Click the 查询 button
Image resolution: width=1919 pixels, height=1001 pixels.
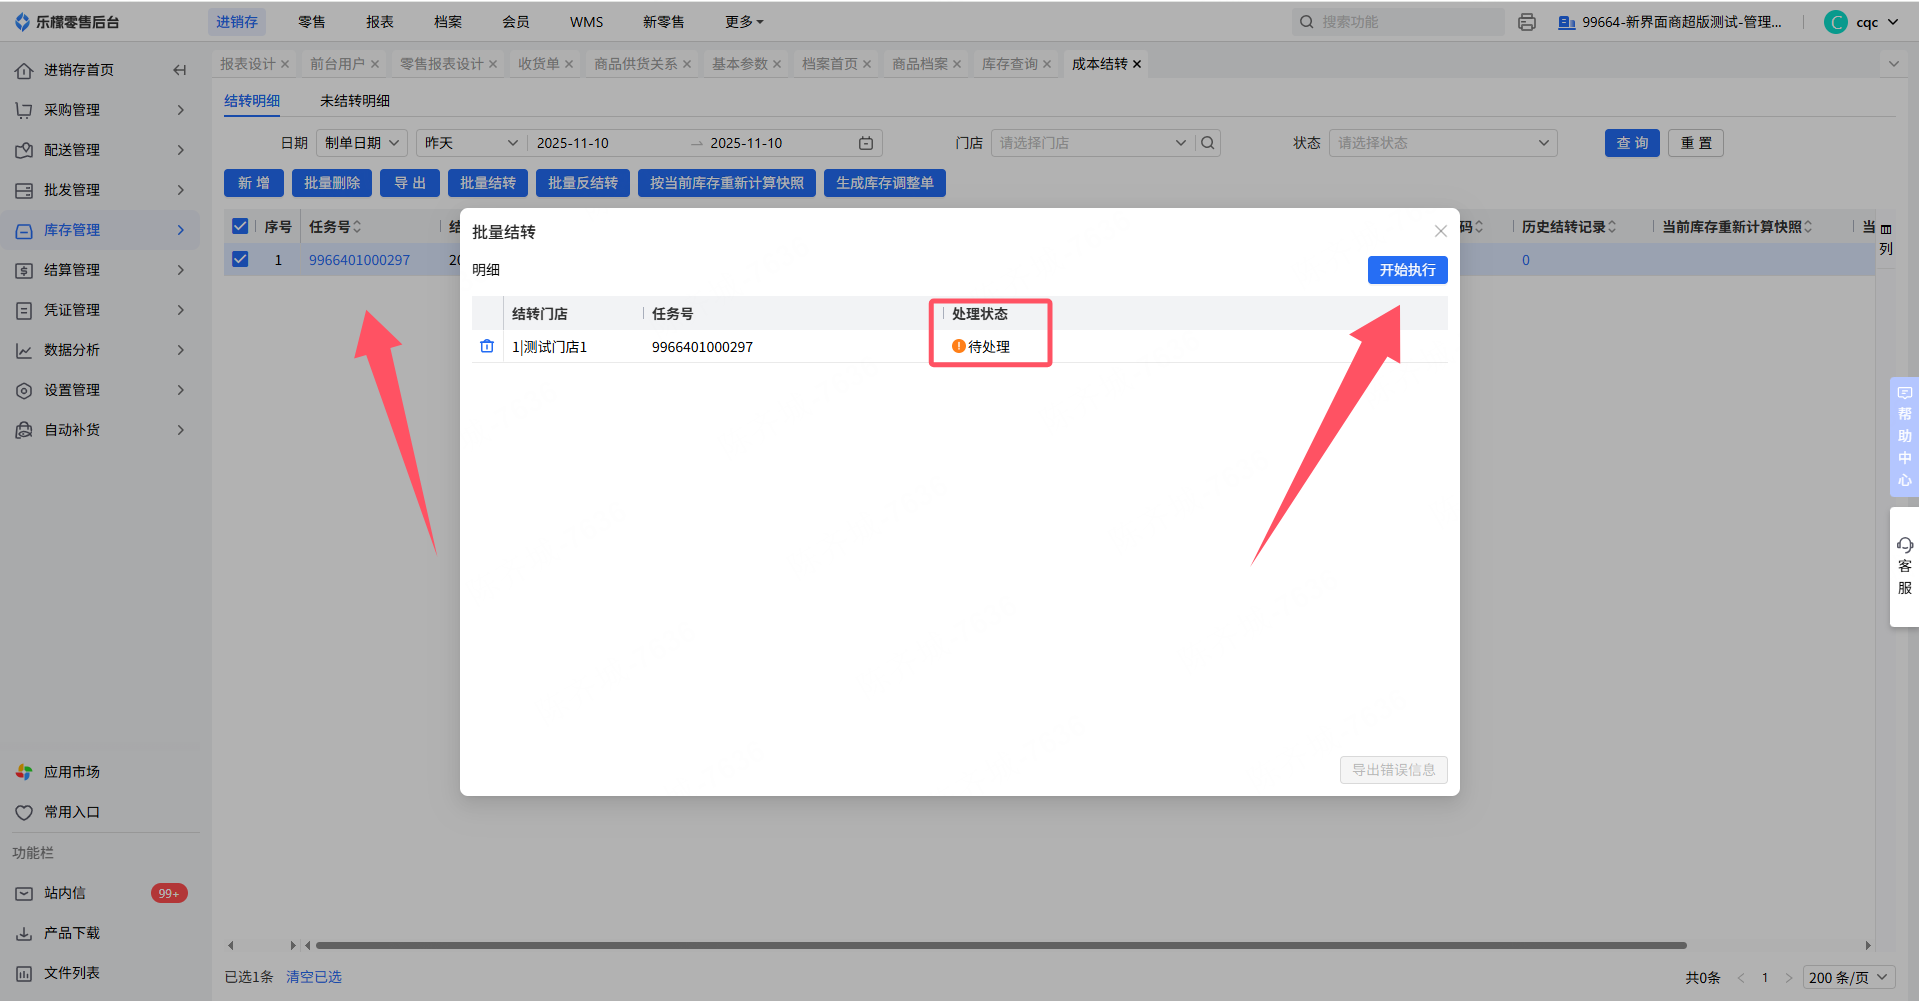pos(1632,143)
